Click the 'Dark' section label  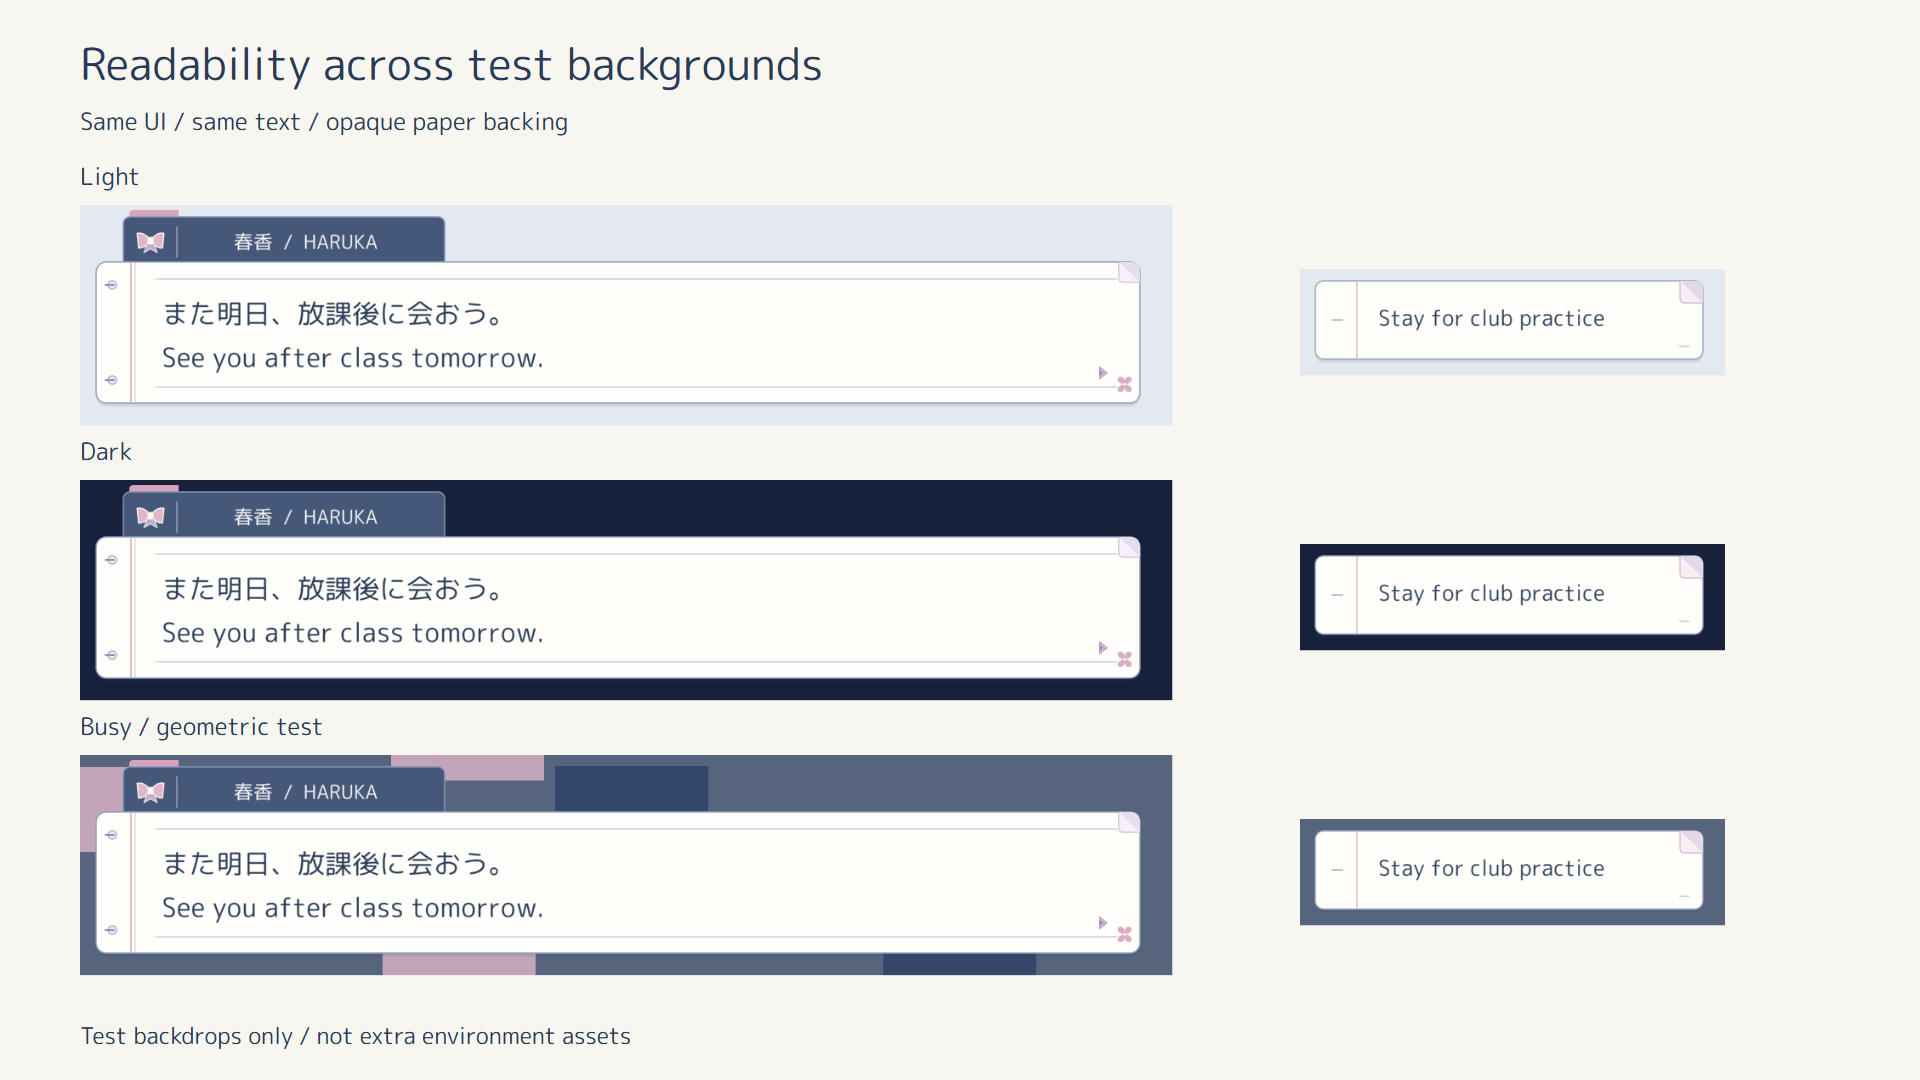click(x=105, y=452)
